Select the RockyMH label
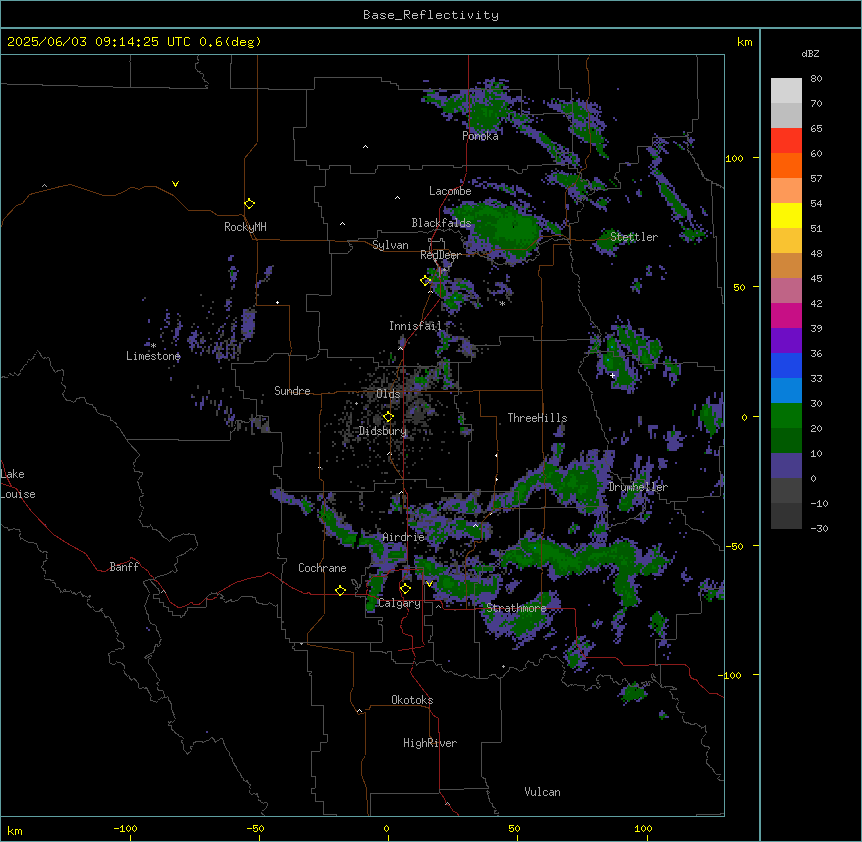 (245, 227)
